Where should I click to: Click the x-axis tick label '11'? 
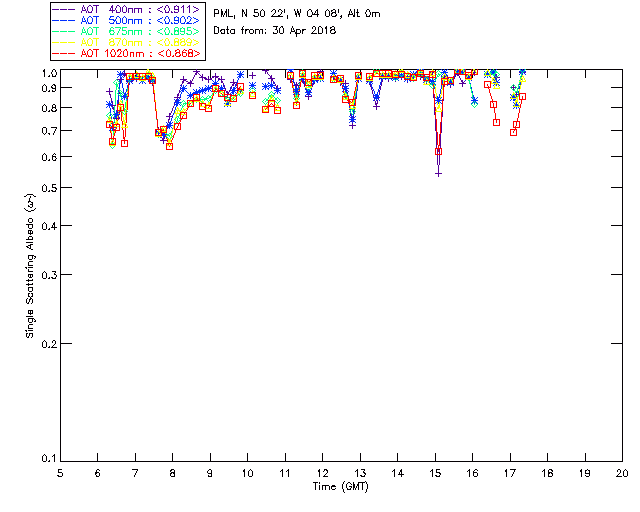pyautogui.click(x=285, y=473)
